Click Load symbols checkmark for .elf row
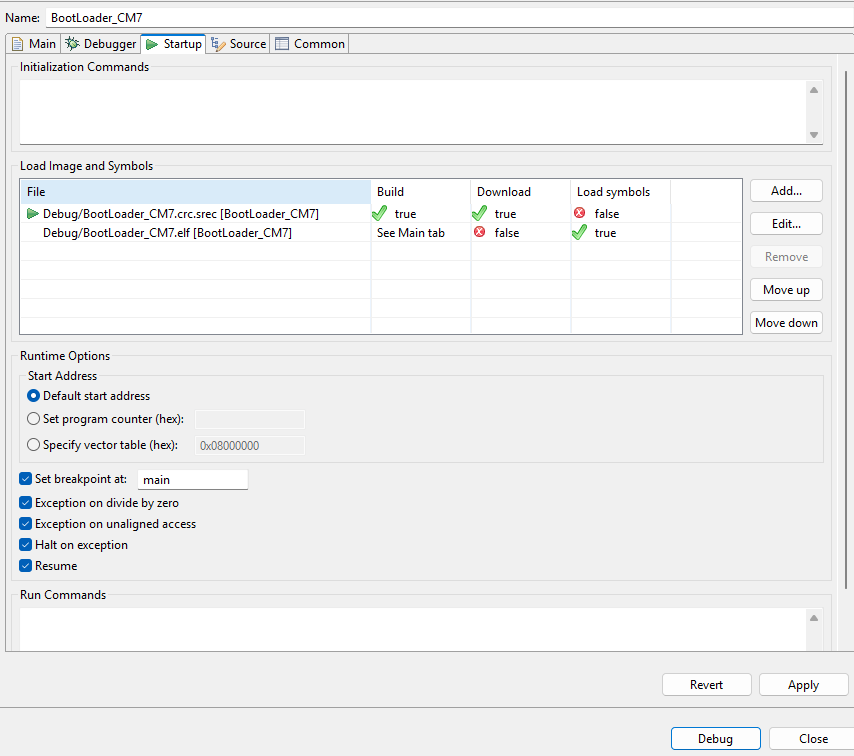Screen dimensions: 854x756 [x=580, y=233]
